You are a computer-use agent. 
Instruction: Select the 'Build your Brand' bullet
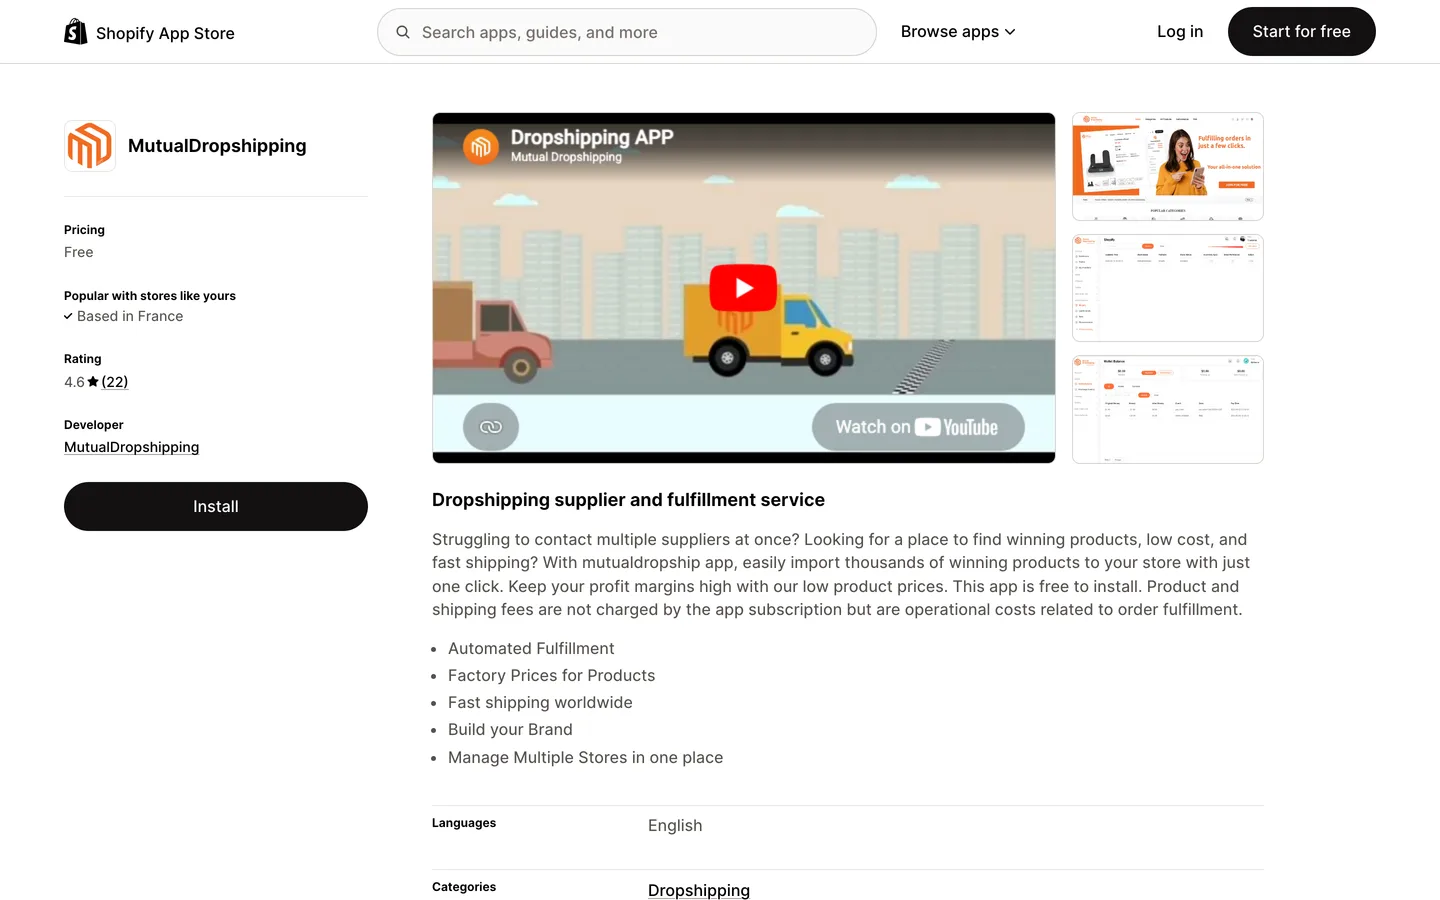pos(510,730)
